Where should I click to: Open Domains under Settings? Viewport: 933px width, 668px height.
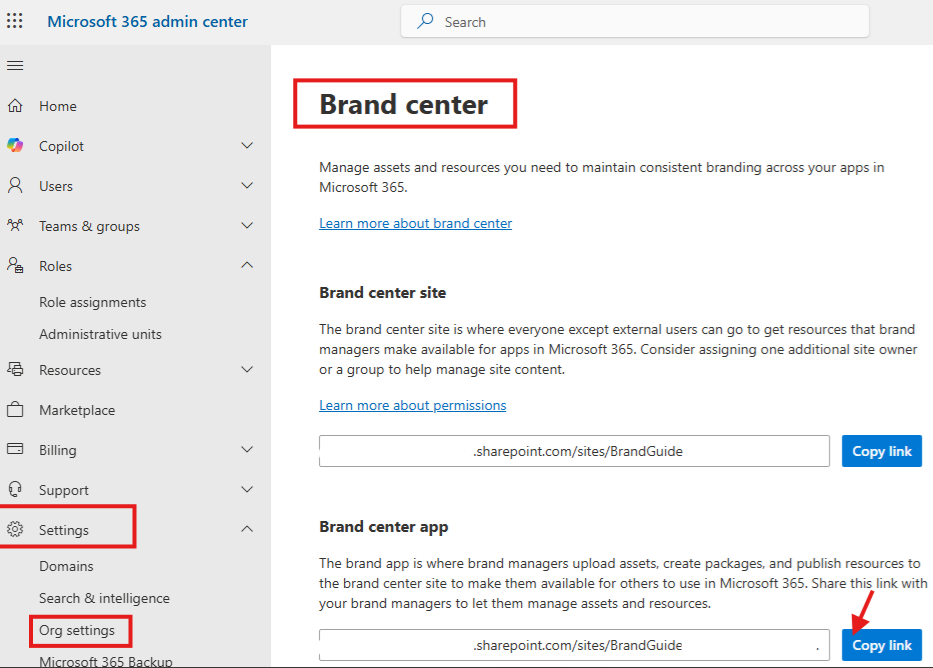(x=66, y=566)
